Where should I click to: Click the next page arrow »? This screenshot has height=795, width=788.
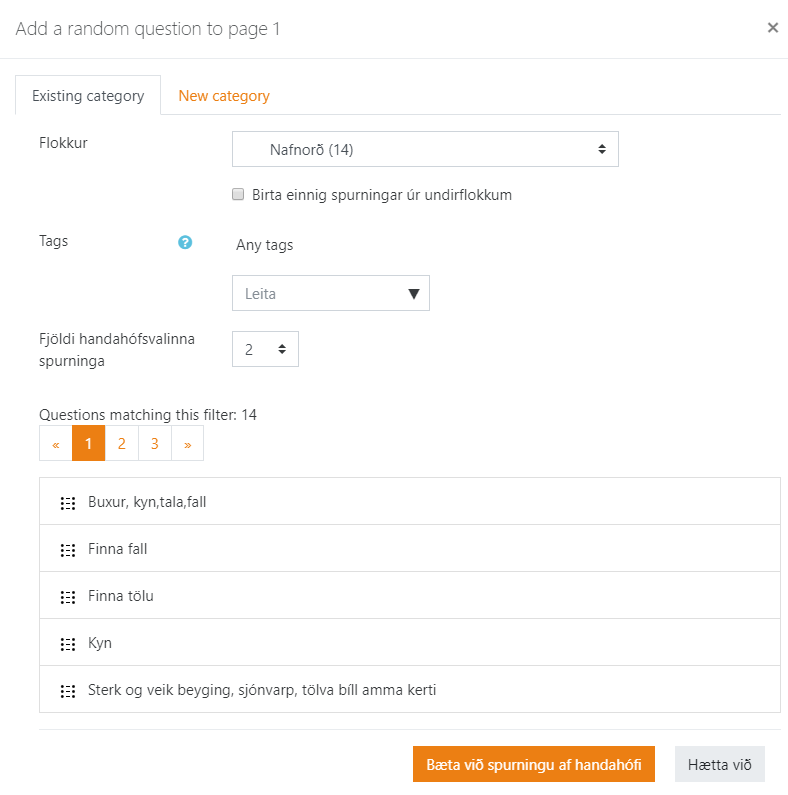tap(187, 444)
